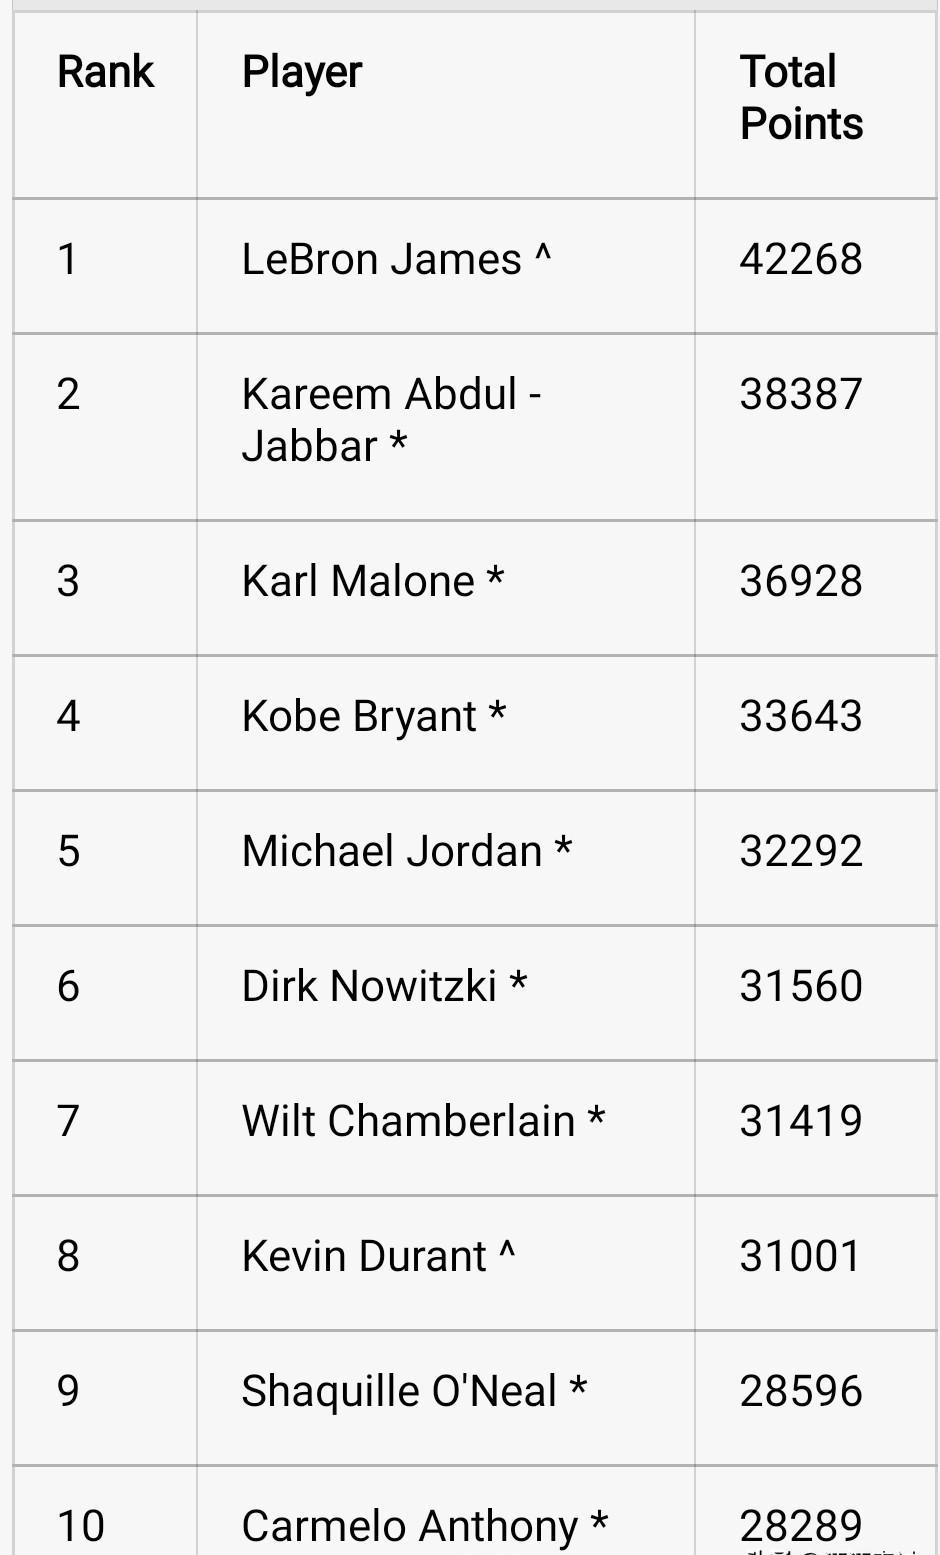Click the Rank column header
Image resolution: width=940 pixels, height=1555 pixels.
tap(105, 72)
